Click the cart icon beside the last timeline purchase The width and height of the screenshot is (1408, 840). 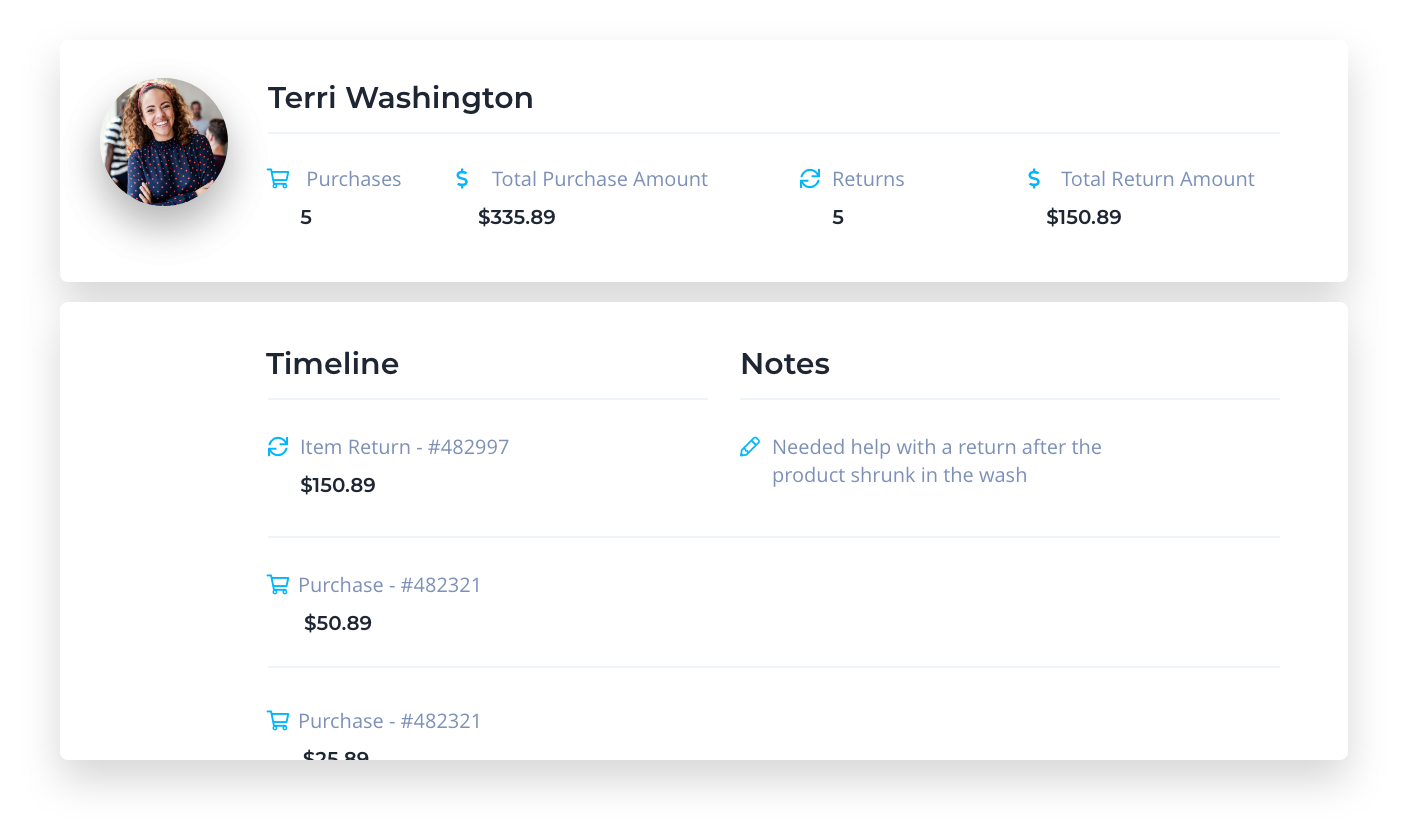278,721
